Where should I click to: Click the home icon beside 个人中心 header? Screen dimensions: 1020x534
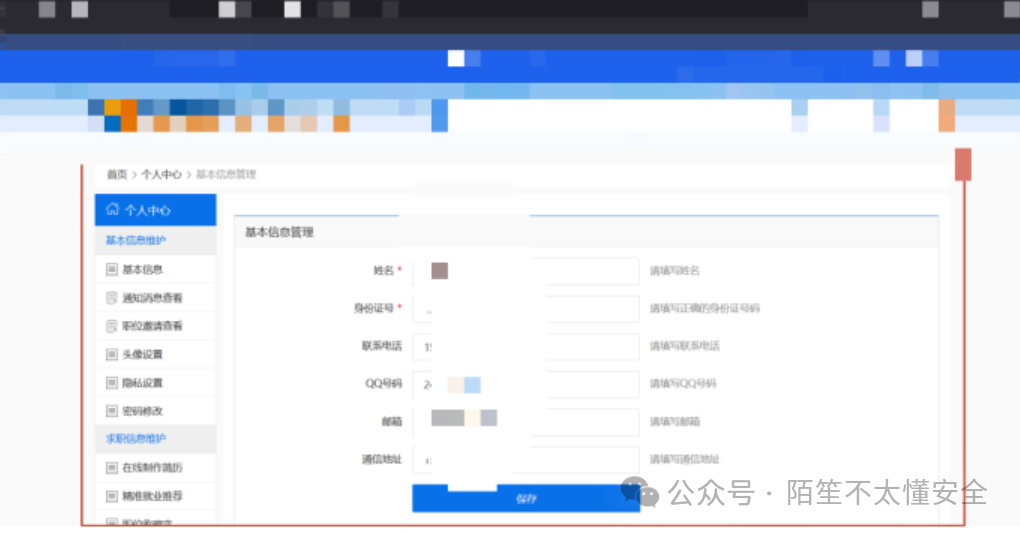[113, 209]
